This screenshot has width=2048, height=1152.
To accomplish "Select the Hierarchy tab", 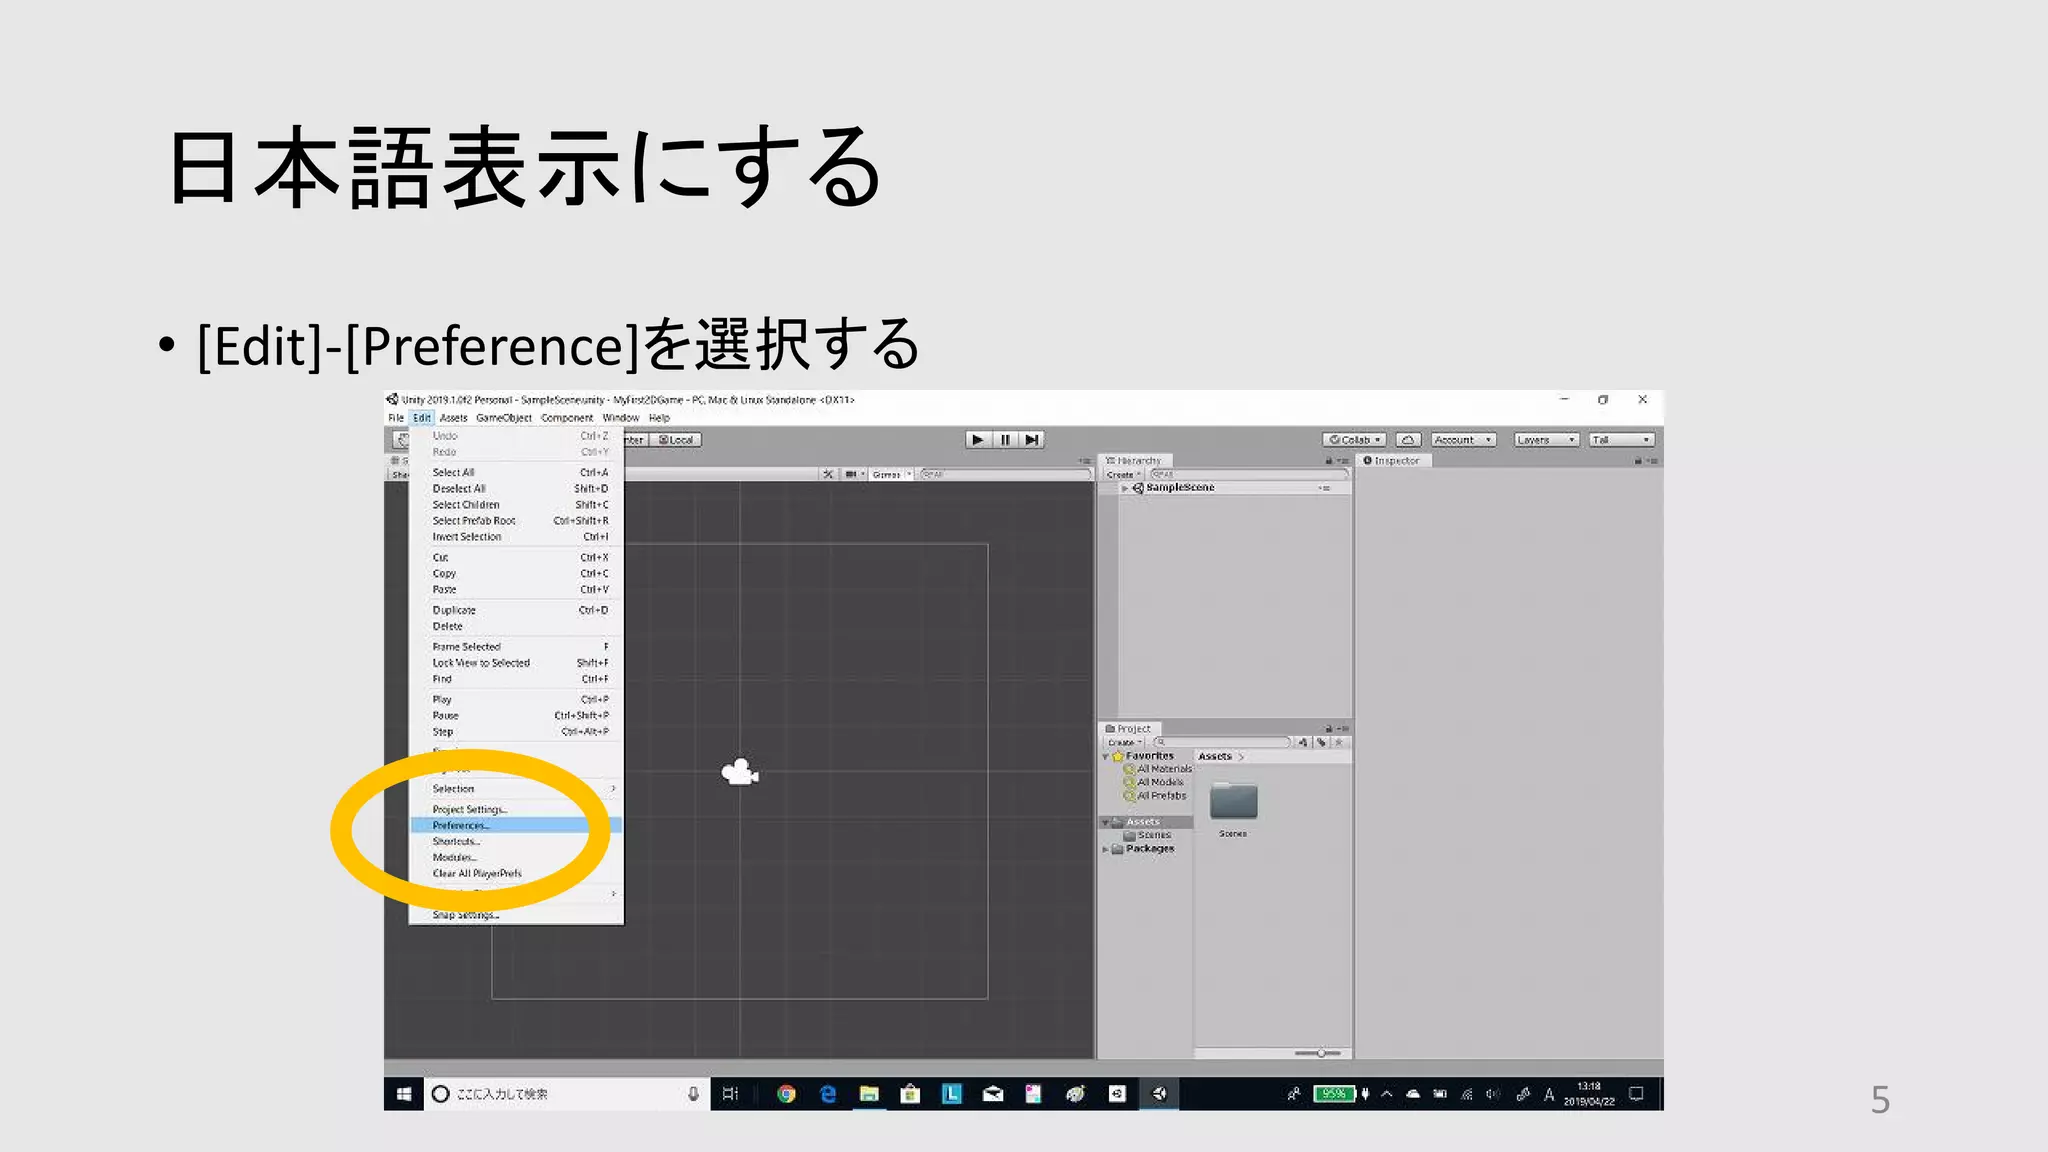I will point(1134,461).
